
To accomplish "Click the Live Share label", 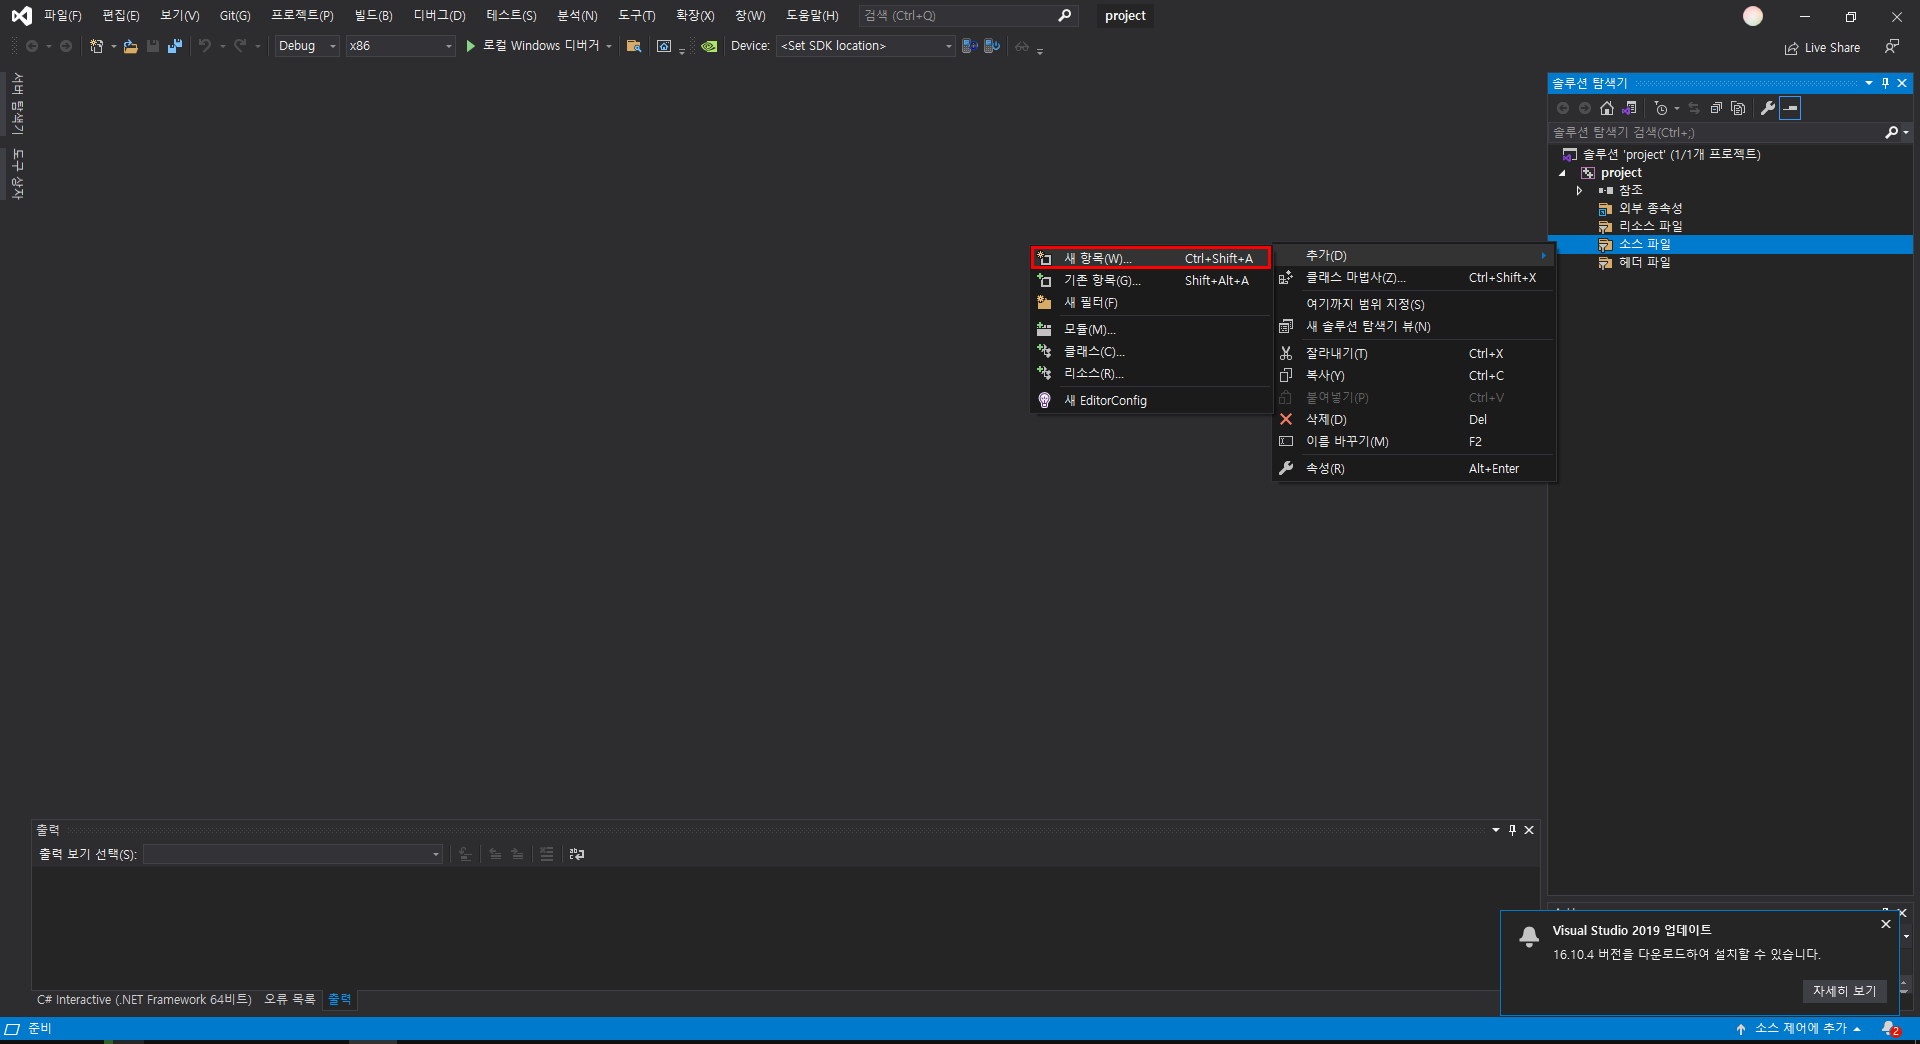I will (1832, 48).
